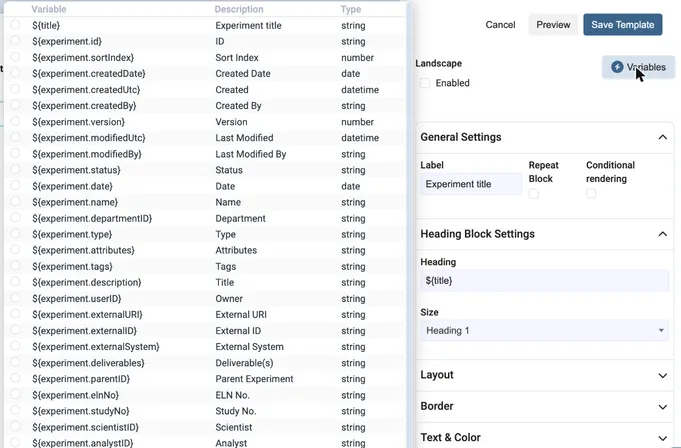
Task: Click the 'Deliverable(s)' description cell
Action: click(x=244, y=363)
